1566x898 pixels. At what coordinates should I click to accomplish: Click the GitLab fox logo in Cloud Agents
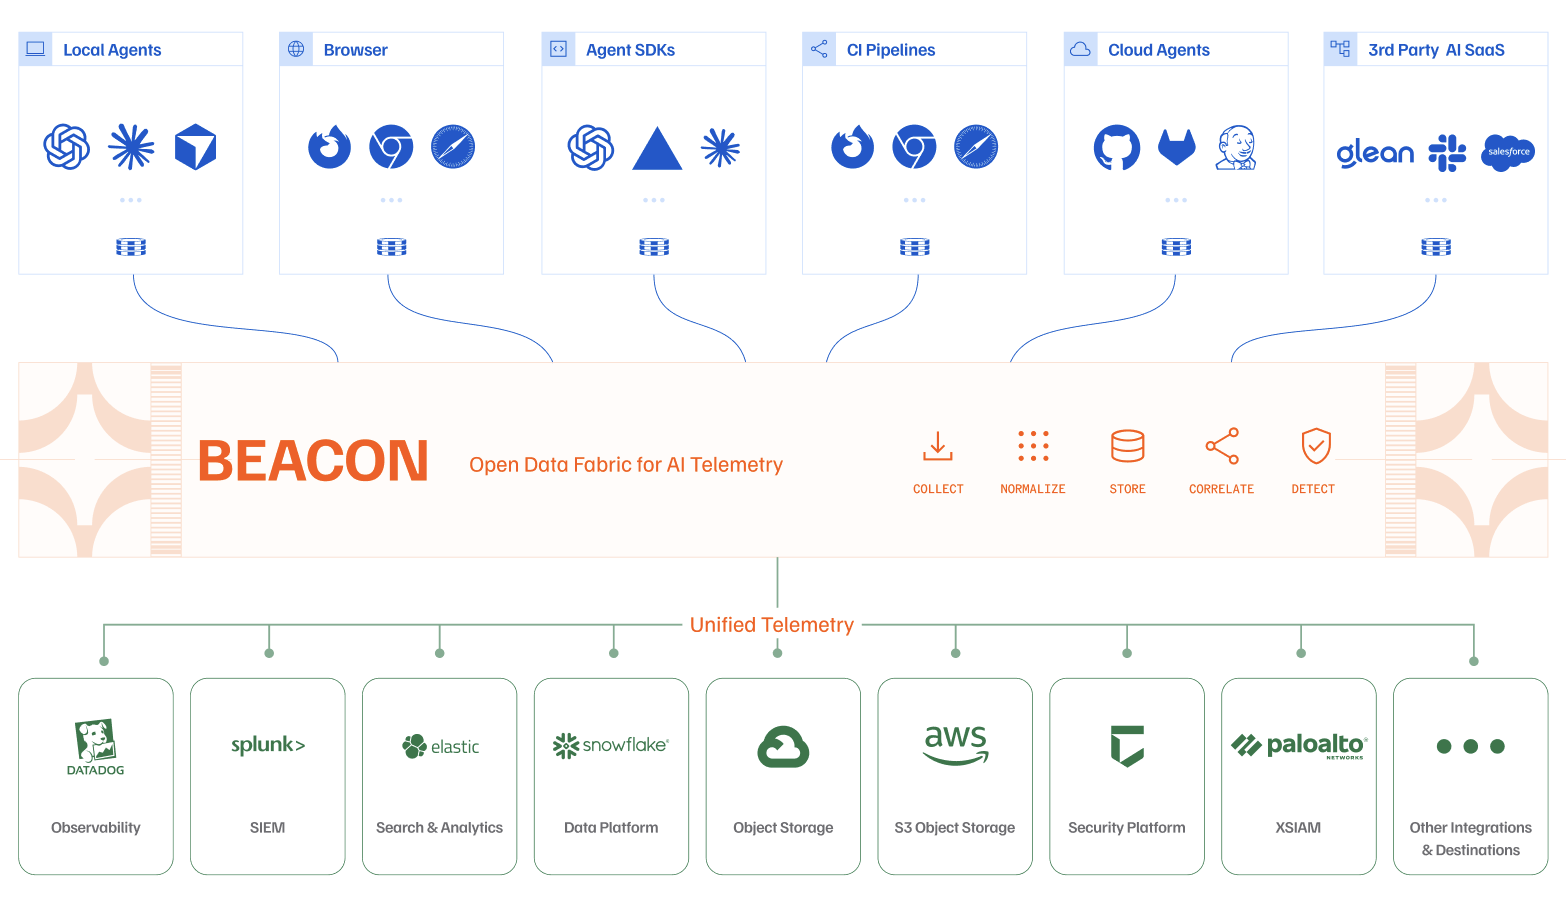[1177, 147]
